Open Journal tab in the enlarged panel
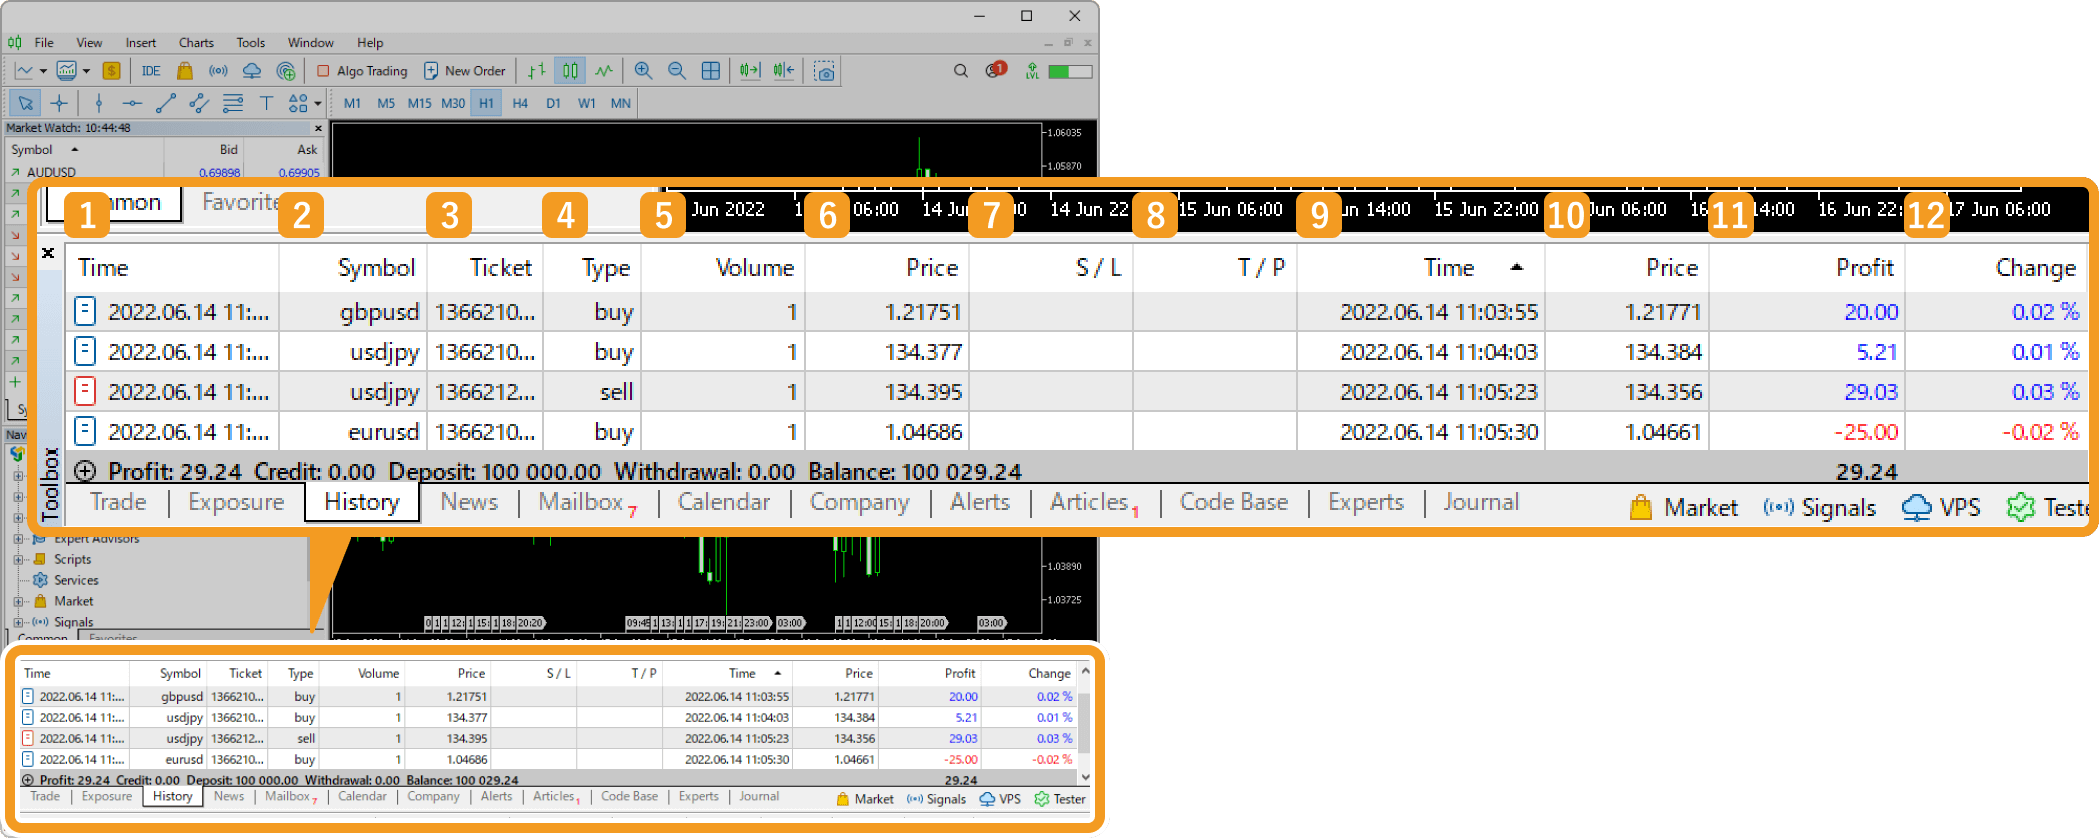Screen dimensions: 2100x838 1480,502
